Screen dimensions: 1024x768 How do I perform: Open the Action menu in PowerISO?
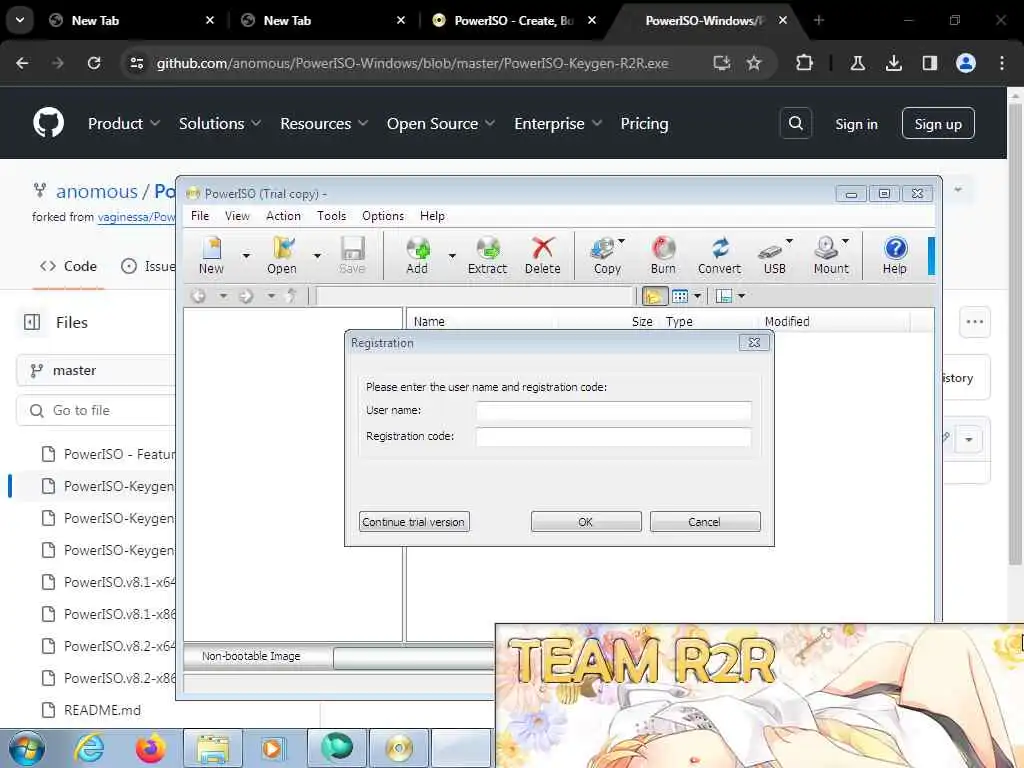tap(283, 216)
